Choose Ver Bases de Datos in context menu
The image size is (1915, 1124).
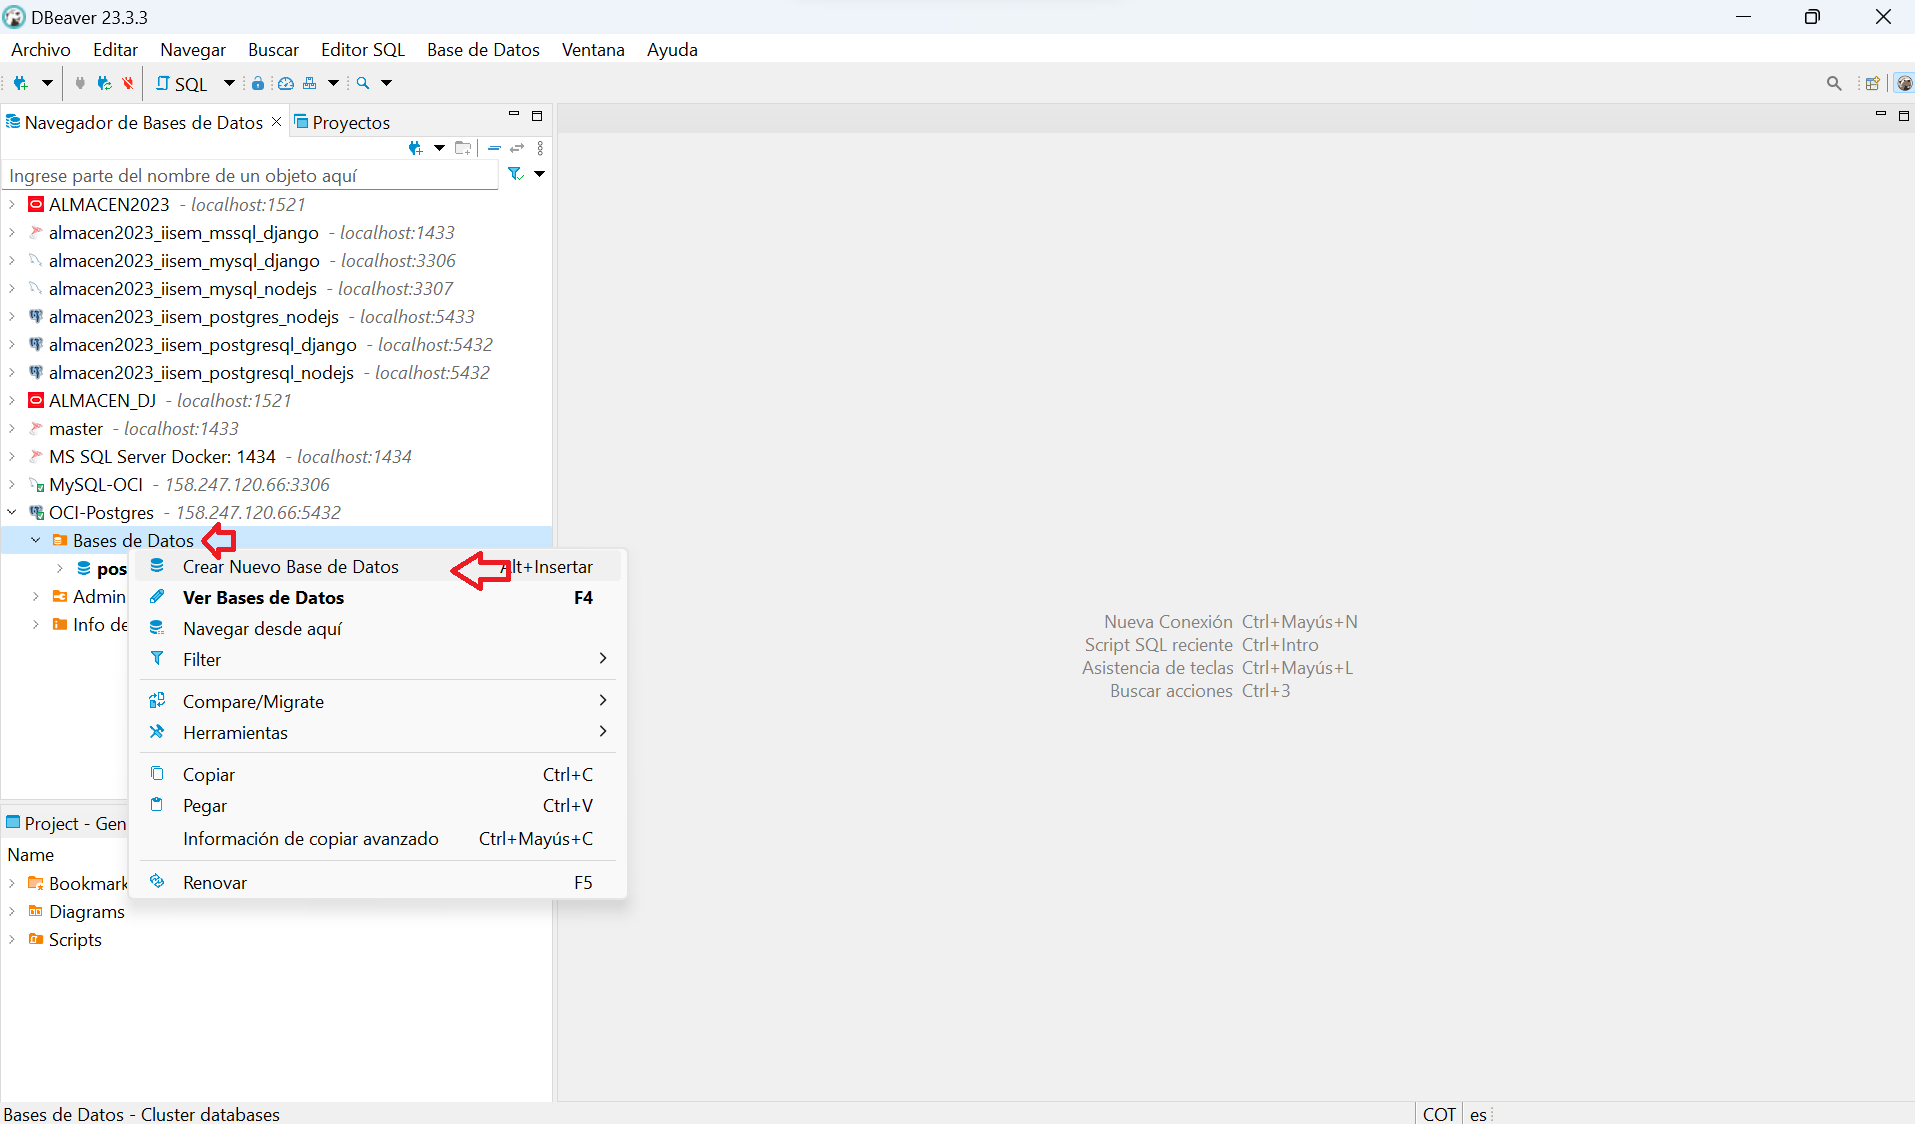[378, 597]
